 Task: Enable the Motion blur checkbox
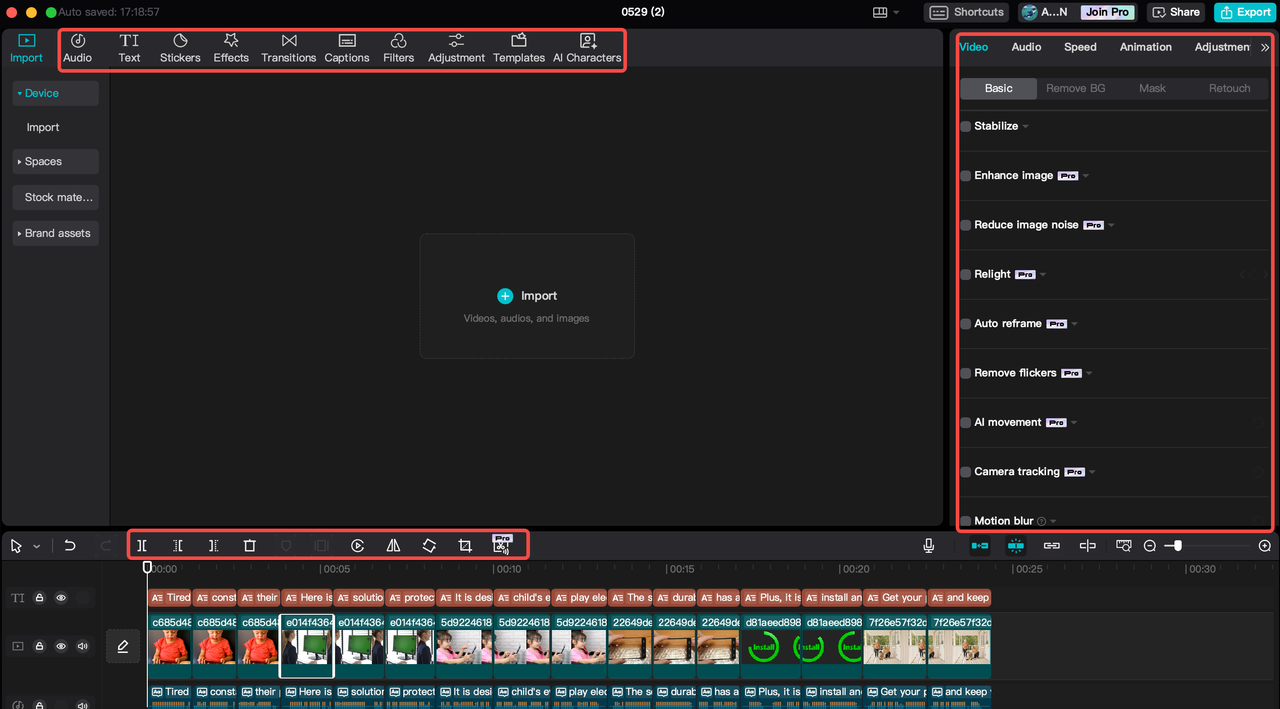[966, 521]
